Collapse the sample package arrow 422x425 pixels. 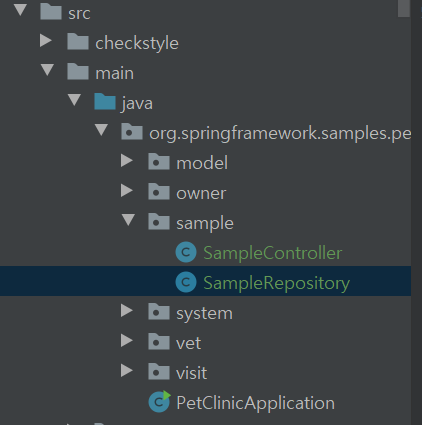click(128, 220)
